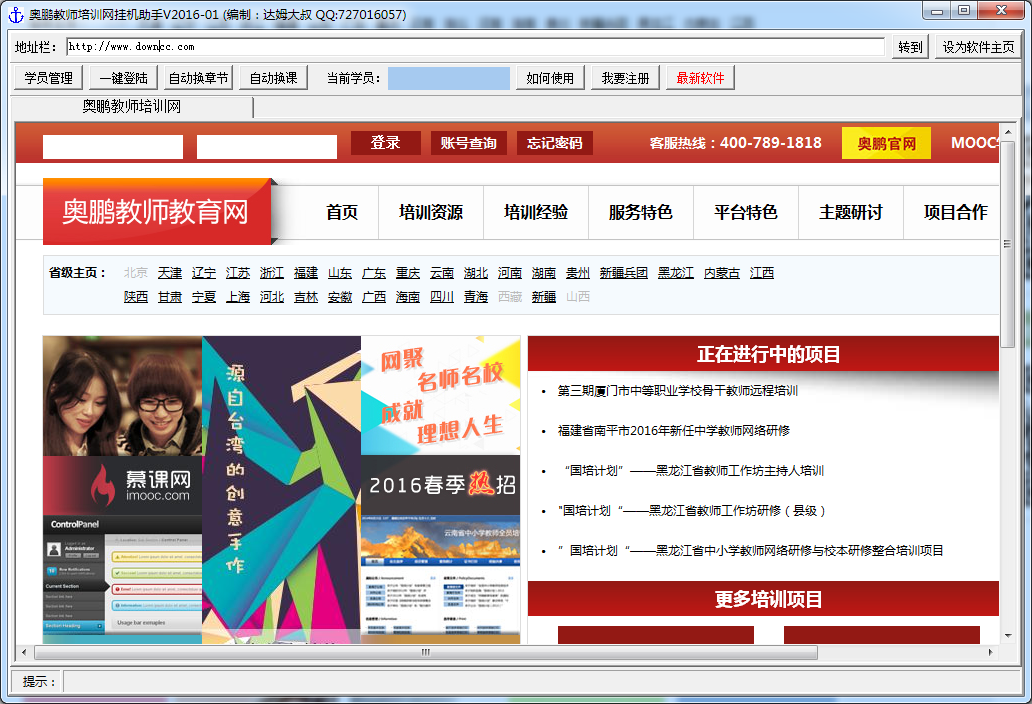Click 设为软件主页 at top right
The width and height of the screenshot is (1032, 704).
coord(977,46)
